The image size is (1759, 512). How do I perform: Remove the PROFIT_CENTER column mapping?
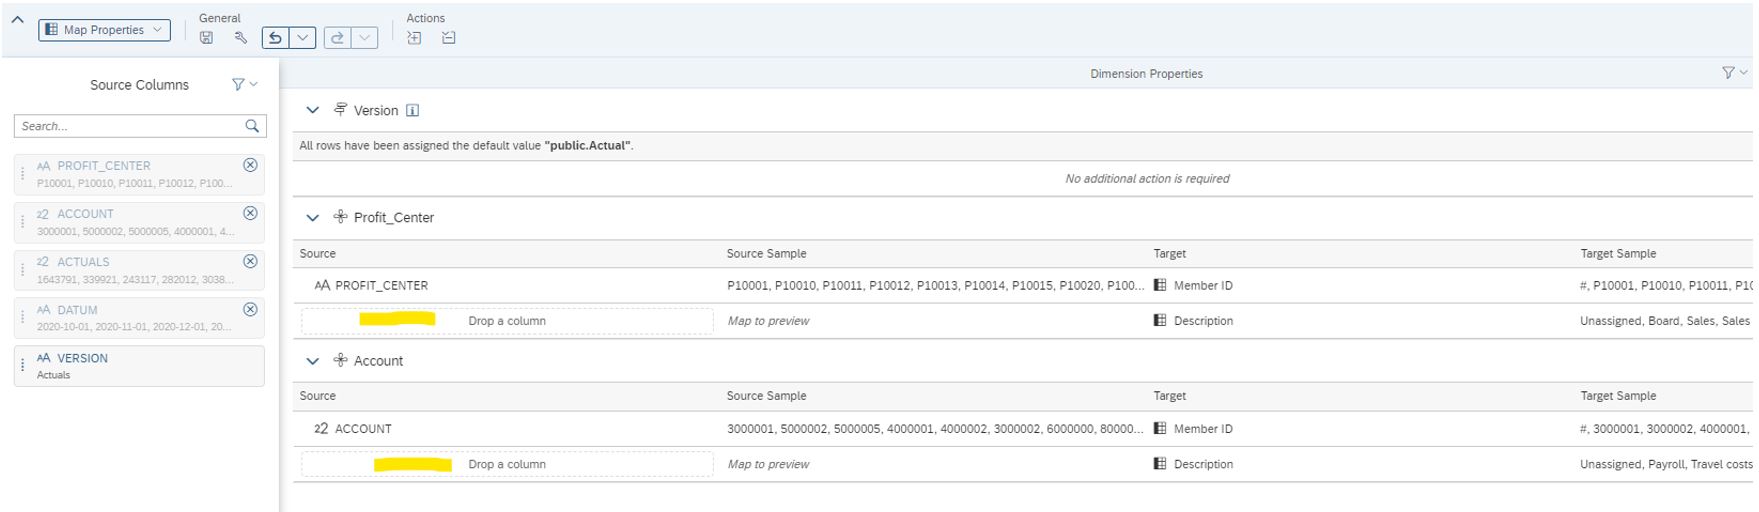point(251,165)
